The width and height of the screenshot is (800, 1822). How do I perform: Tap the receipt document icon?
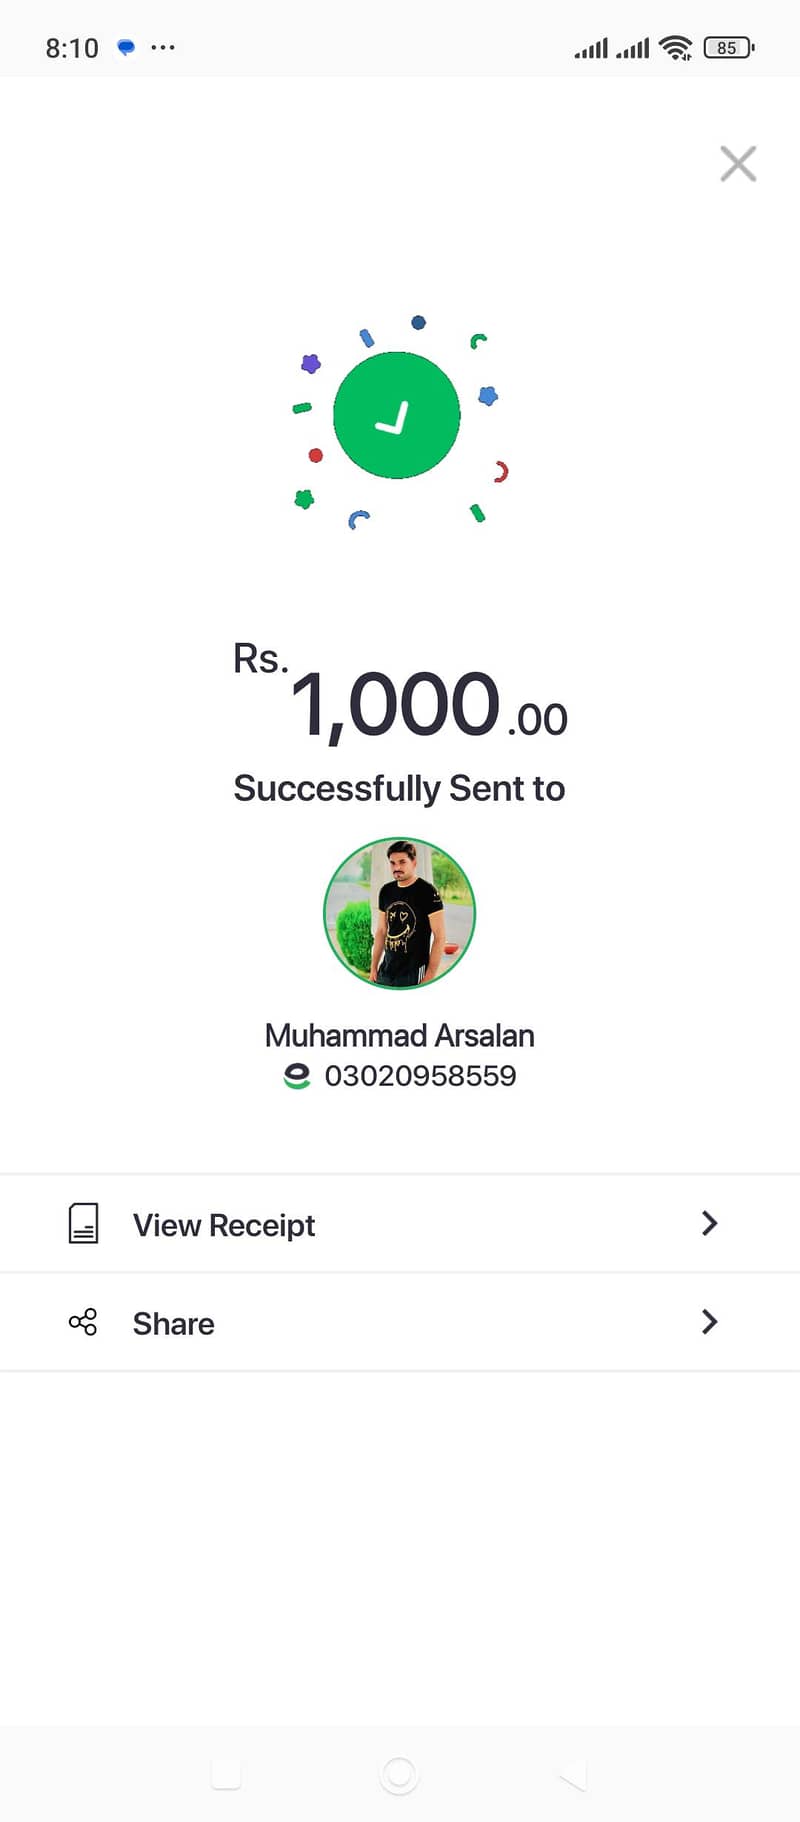point(83,1223)
